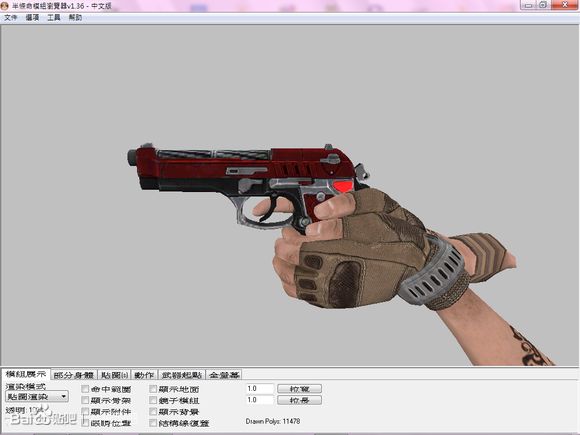Click the 拉寬 widen button
The height and width of the screenshot is (435, 580).
(x=299, y=389)
